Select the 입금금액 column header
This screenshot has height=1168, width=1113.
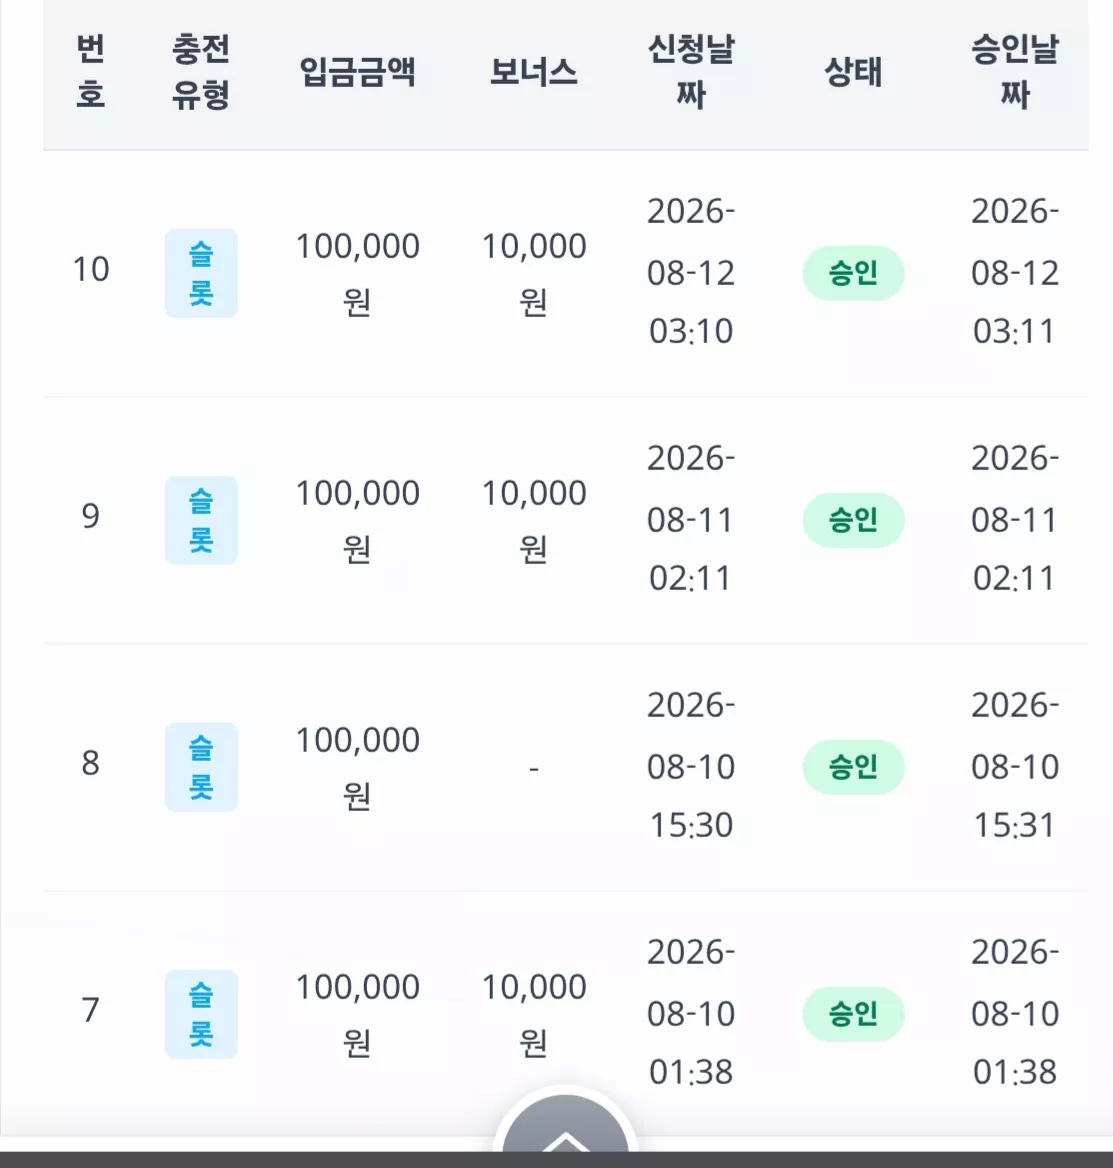pos(357,72)
